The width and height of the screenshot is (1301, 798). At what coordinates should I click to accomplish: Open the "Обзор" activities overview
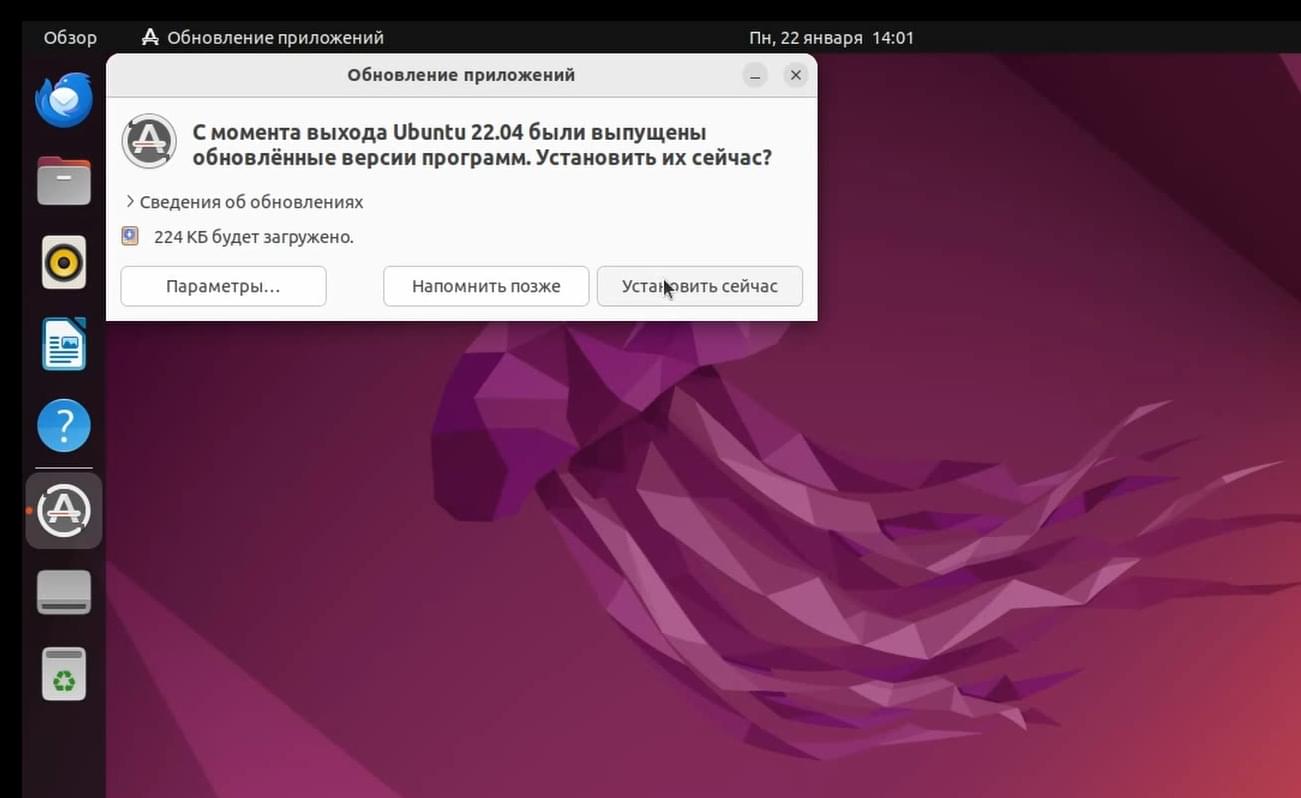tap(70, 38)
